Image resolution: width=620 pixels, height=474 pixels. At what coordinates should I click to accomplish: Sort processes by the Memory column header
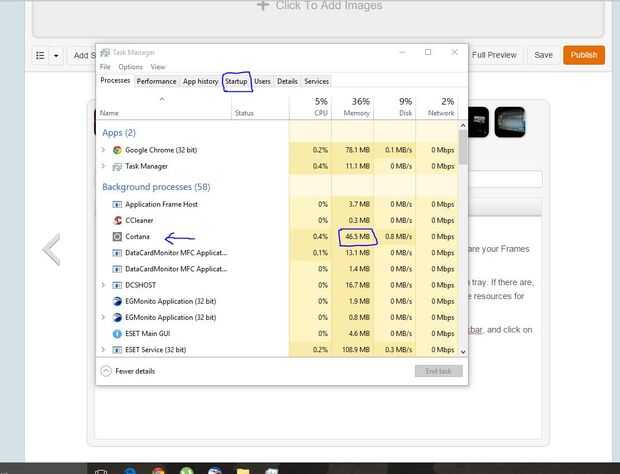[353, 107]
